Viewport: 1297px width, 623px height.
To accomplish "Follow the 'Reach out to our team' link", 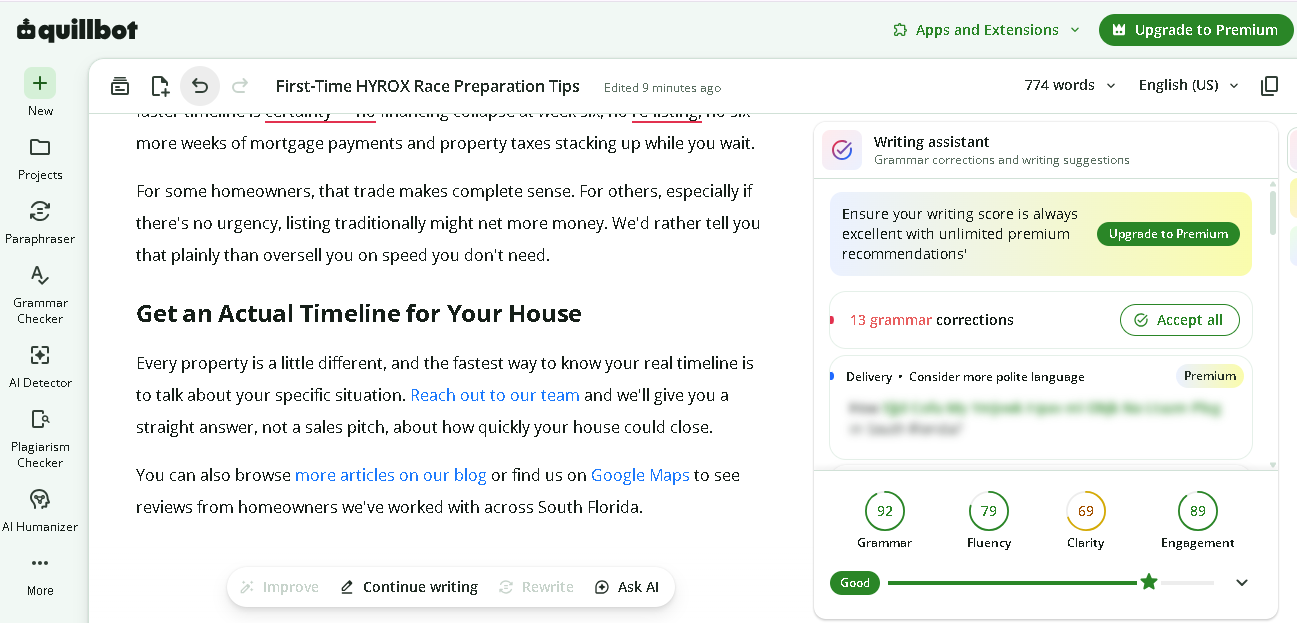I will pos(495,395).
